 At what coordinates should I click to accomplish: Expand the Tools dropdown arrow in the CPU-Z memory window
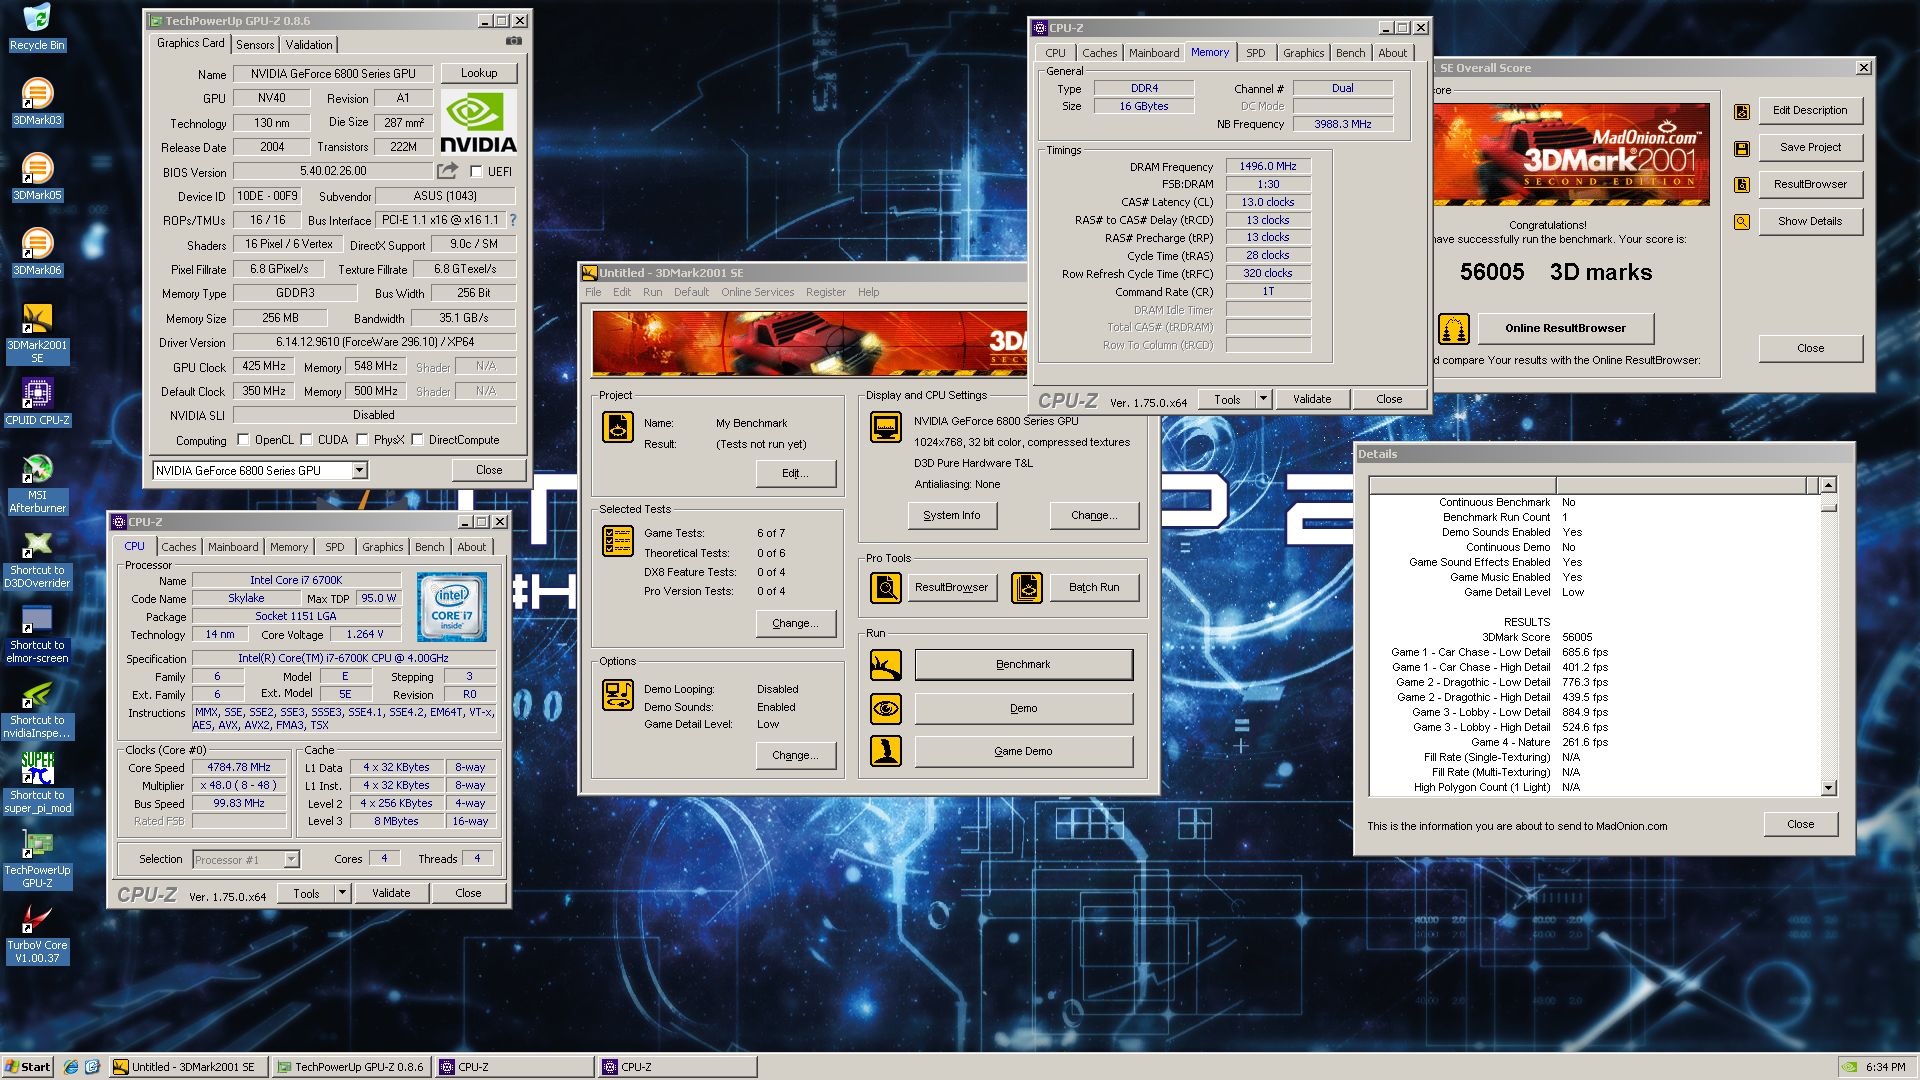click(x=1263, y=399)
